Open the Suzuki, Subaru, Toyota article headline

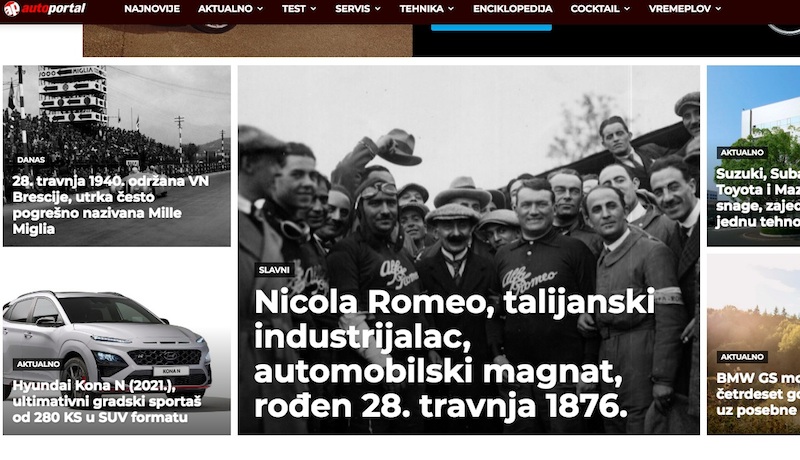tap(758, 197)
